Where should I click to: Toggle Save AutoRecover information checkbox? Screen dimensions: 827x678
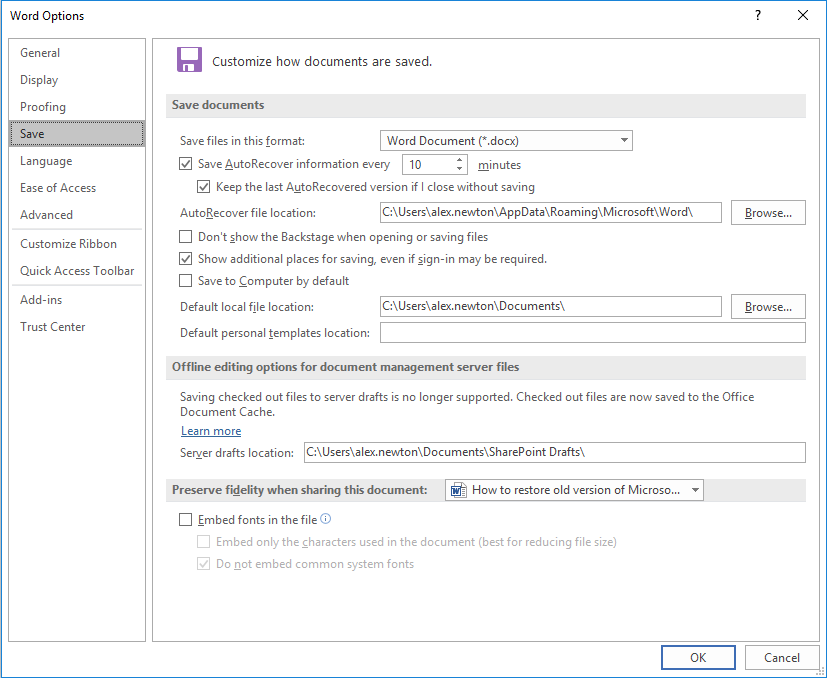(185, 164)
